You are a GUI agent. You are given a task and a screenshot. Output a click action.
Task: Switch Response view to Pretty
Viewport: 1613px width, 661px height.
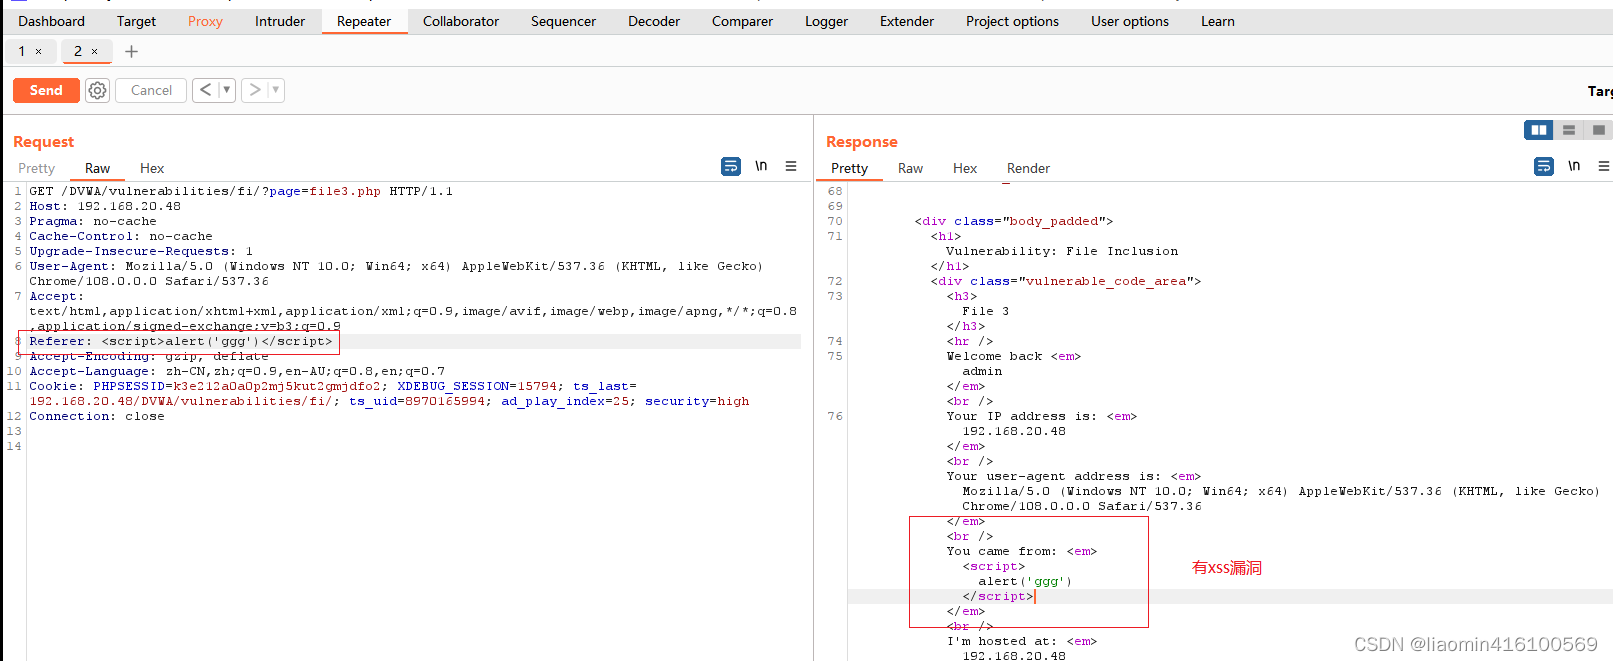(849, 168)
